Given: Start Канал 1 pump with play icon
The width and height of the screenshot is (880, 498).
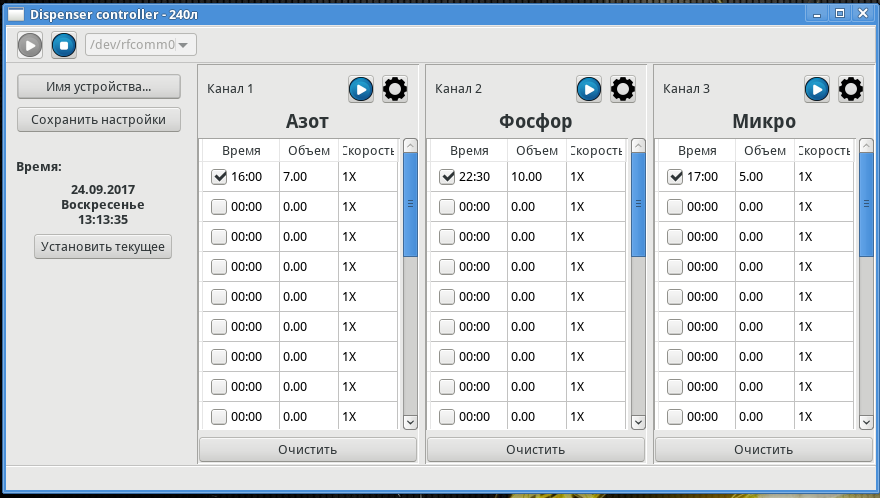Looking at the screenshot, I should (x=361, y=89).
